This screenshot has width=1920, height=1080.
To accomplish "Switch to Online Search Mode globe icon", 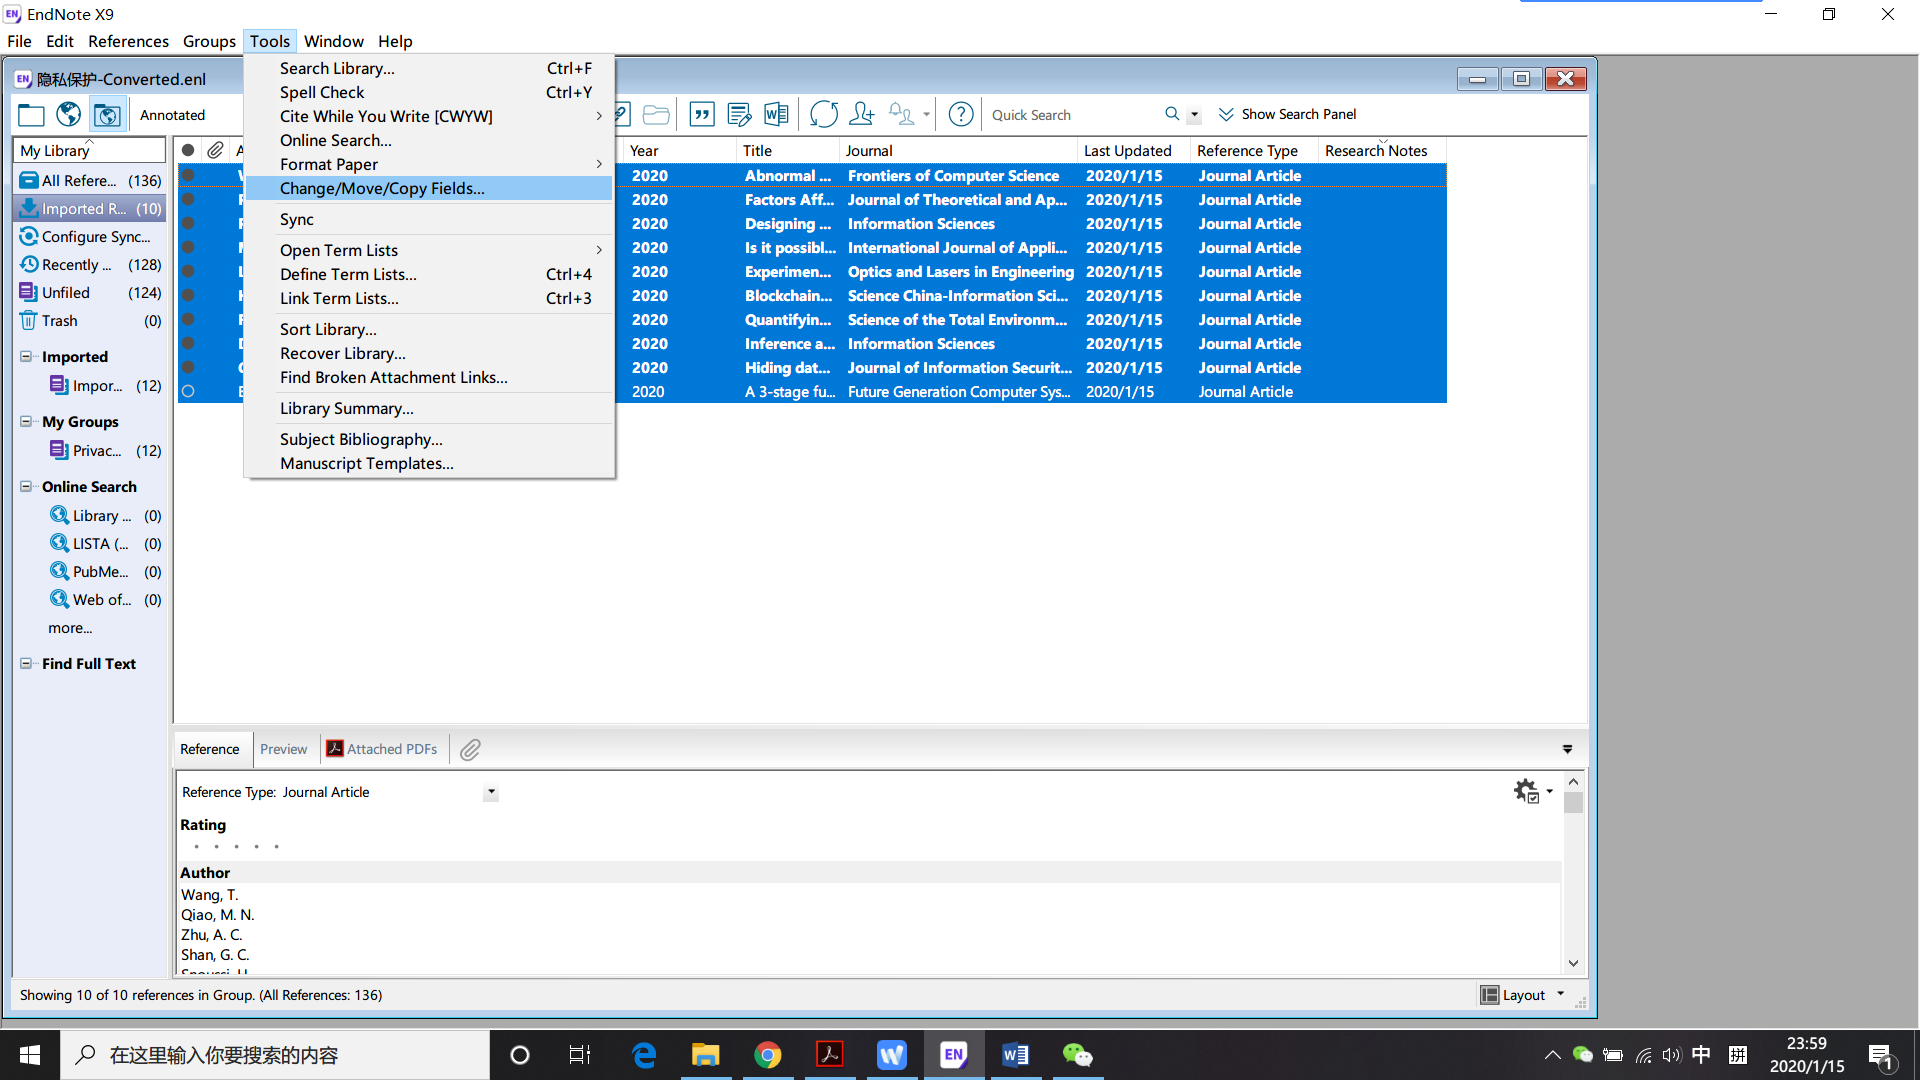I will pyautogui.click(x=68, y=114).
